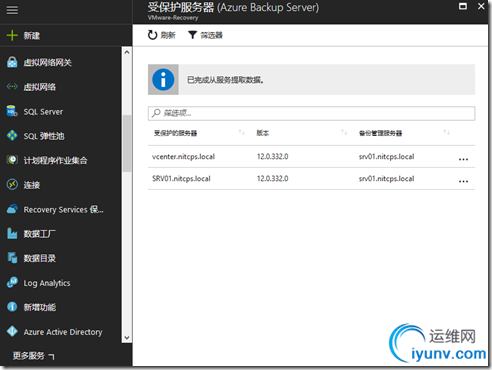This screenshot has width=492, height=370.
Task: Open 新增功能 sidebar label
Action: 40,307
